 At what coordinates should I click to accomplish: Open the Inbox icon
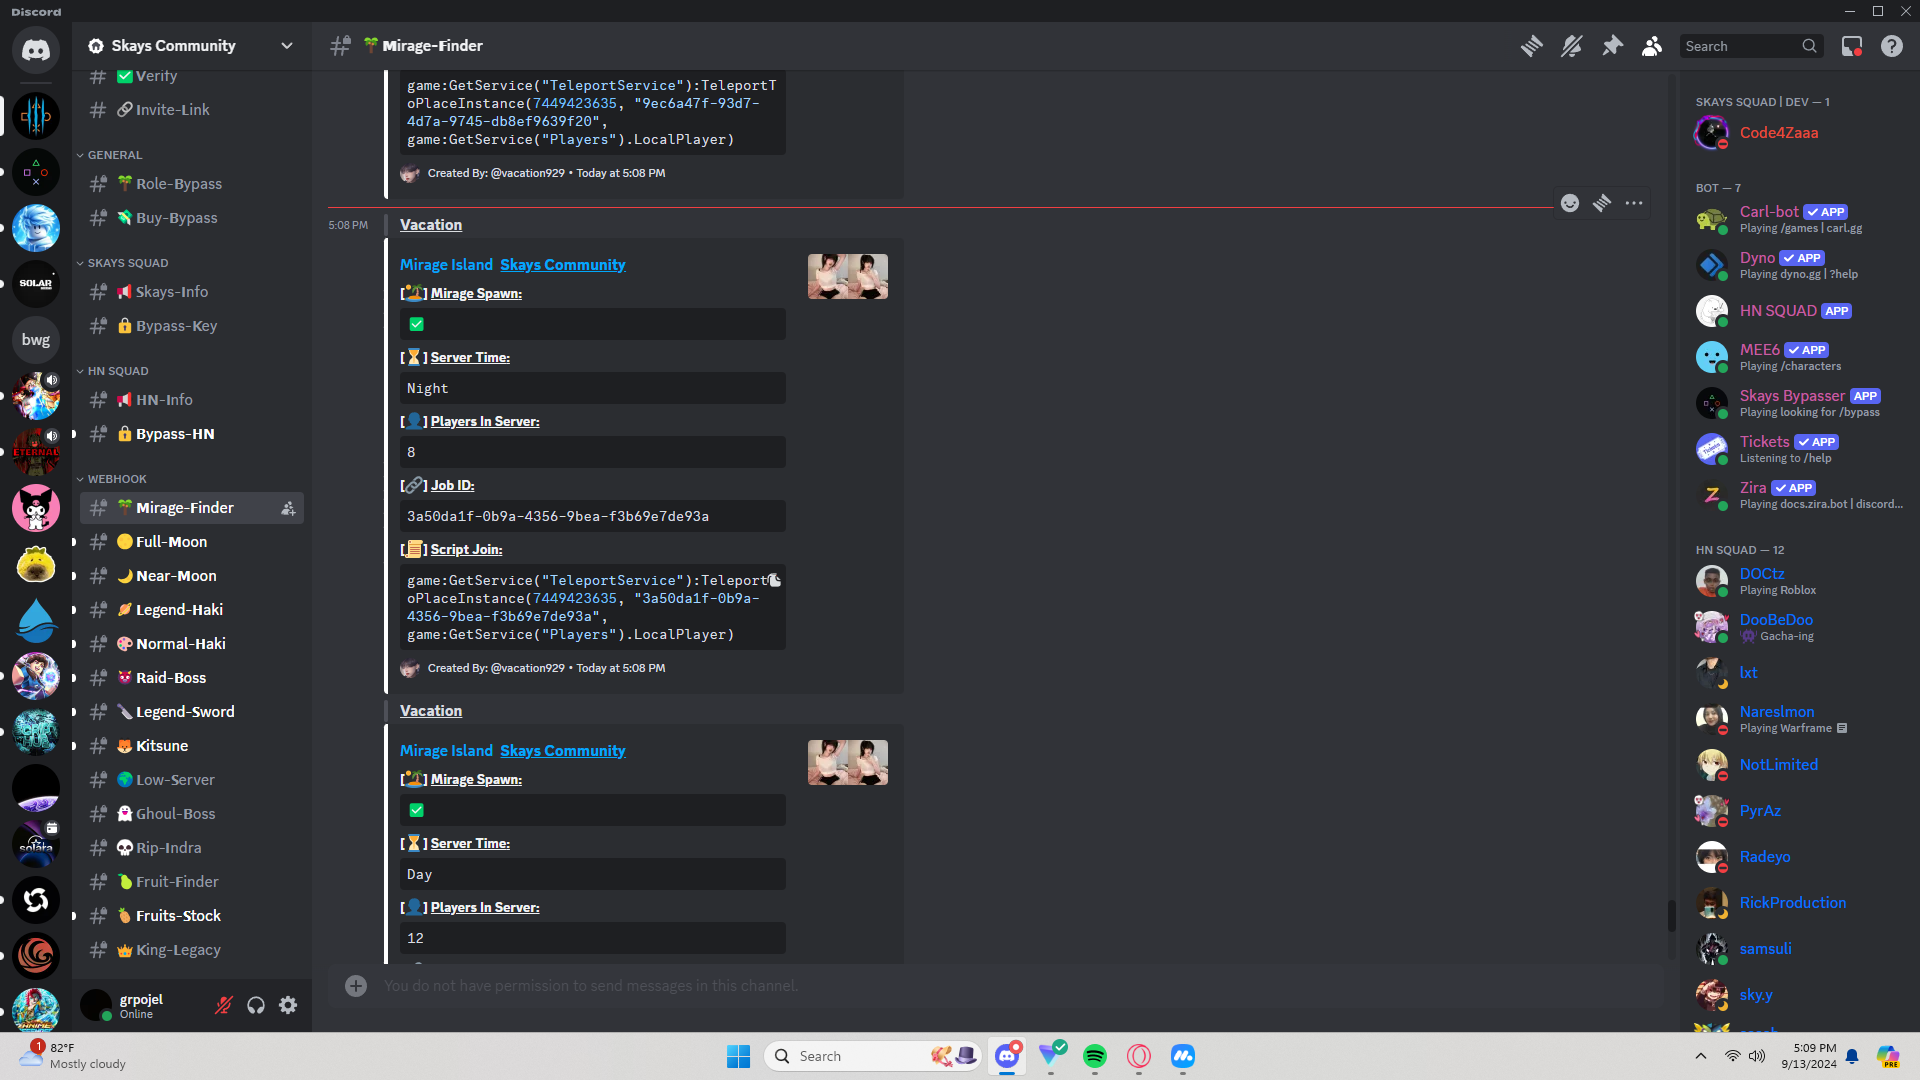point(1852,46)
